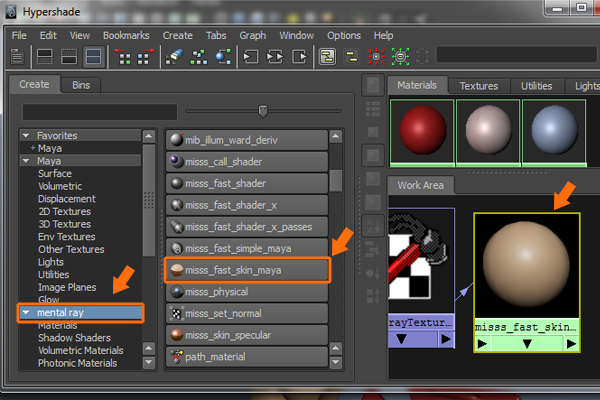Toggle the show top tabs only layout
This screenshot has width=600, height=400.
46,57
